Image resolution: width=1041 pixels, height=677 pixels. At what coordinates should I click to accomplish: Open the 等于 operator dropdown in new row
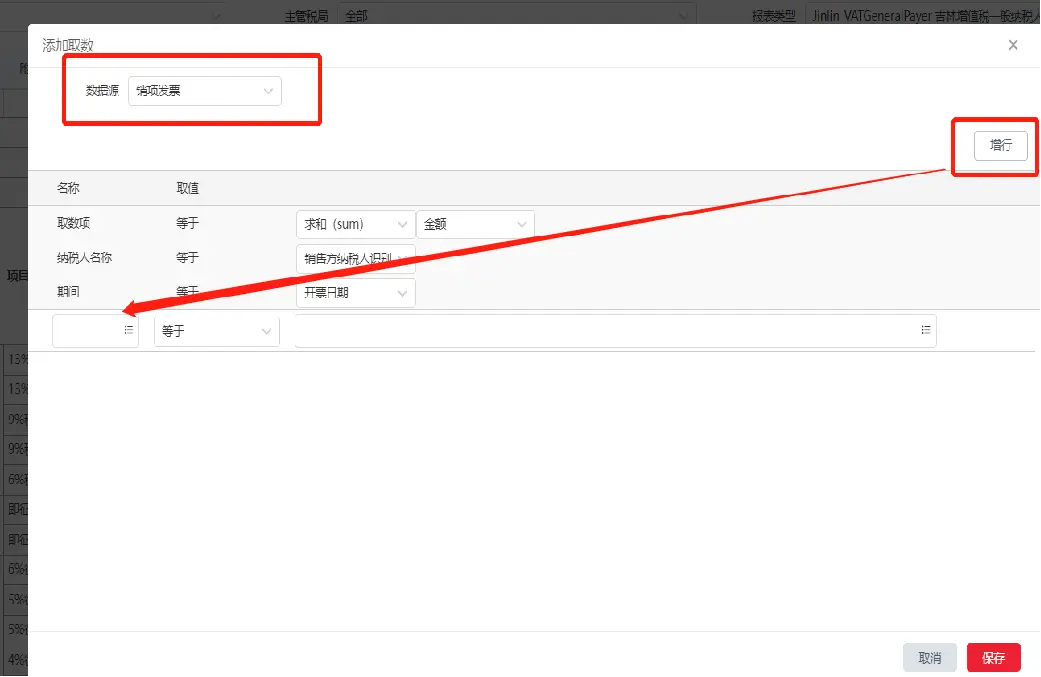216,331
